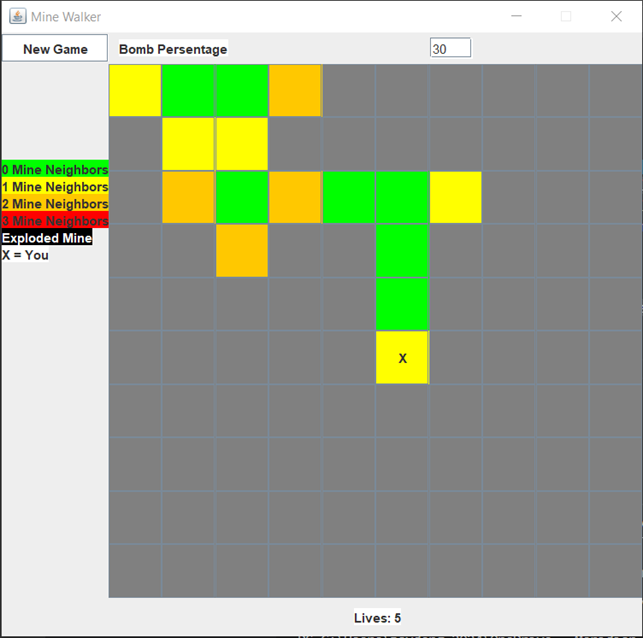The height and width of the screenshot is (638, 643).
Task: Click the green tile directly above the X tile
Action: tap(402, 304)
